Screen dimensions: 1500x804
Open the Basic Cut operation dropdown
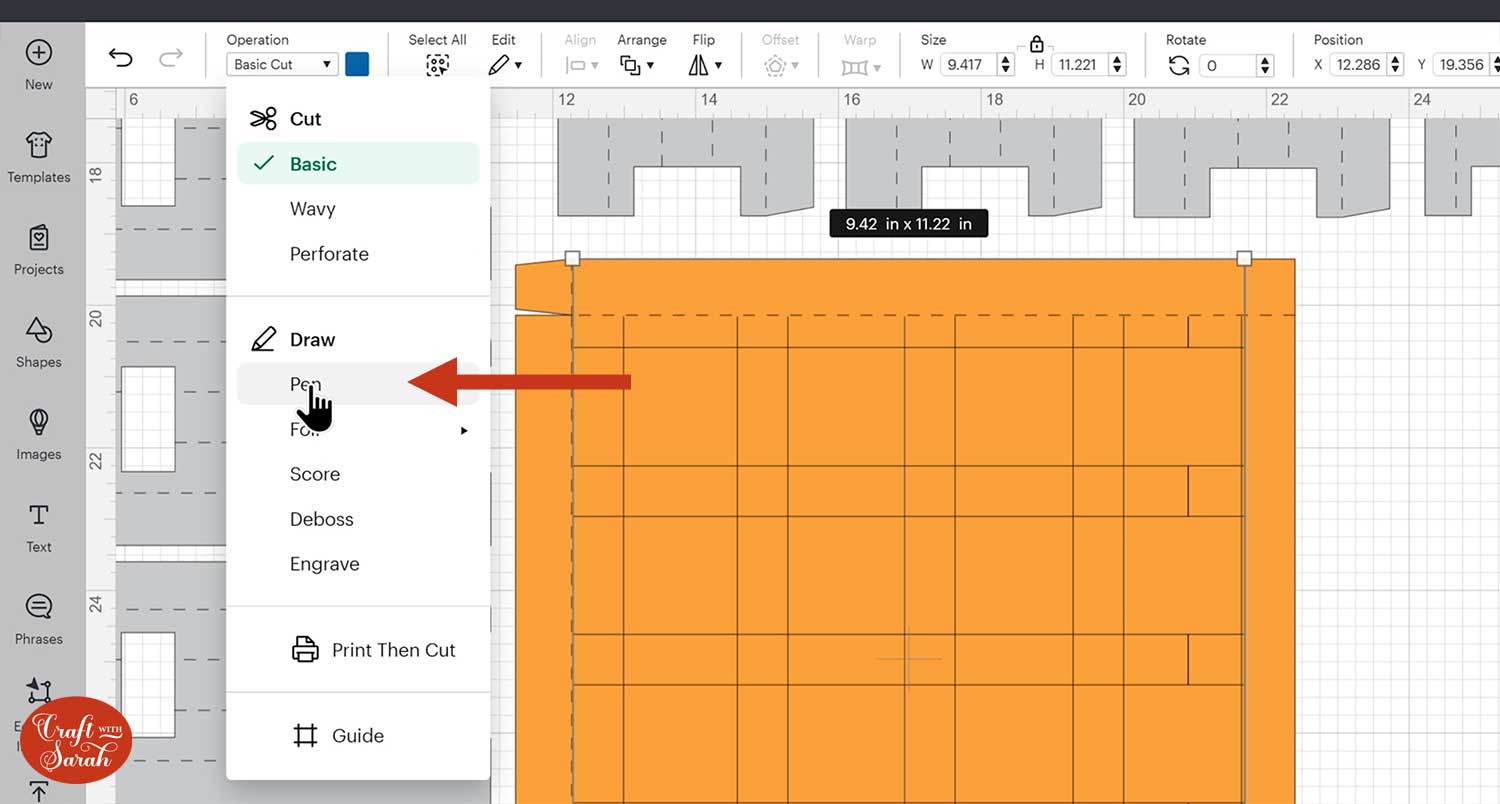[282, 64]
